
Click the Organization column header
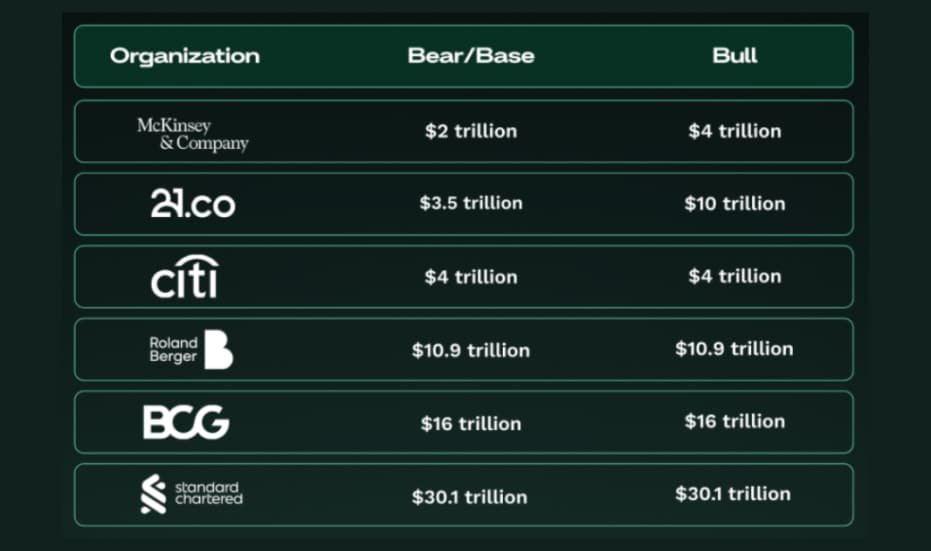coord(185,56)
